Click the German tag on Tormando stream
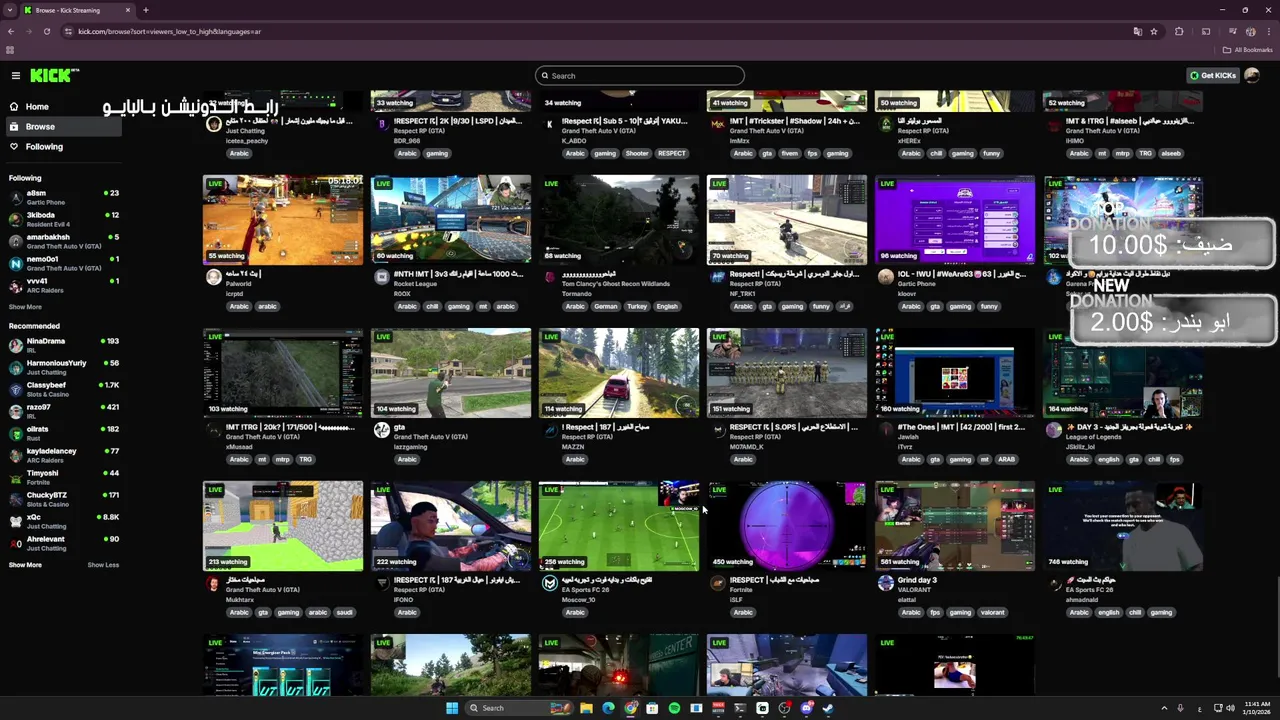The width and height of the screenshot is (1280, 720). click(605, 306)
